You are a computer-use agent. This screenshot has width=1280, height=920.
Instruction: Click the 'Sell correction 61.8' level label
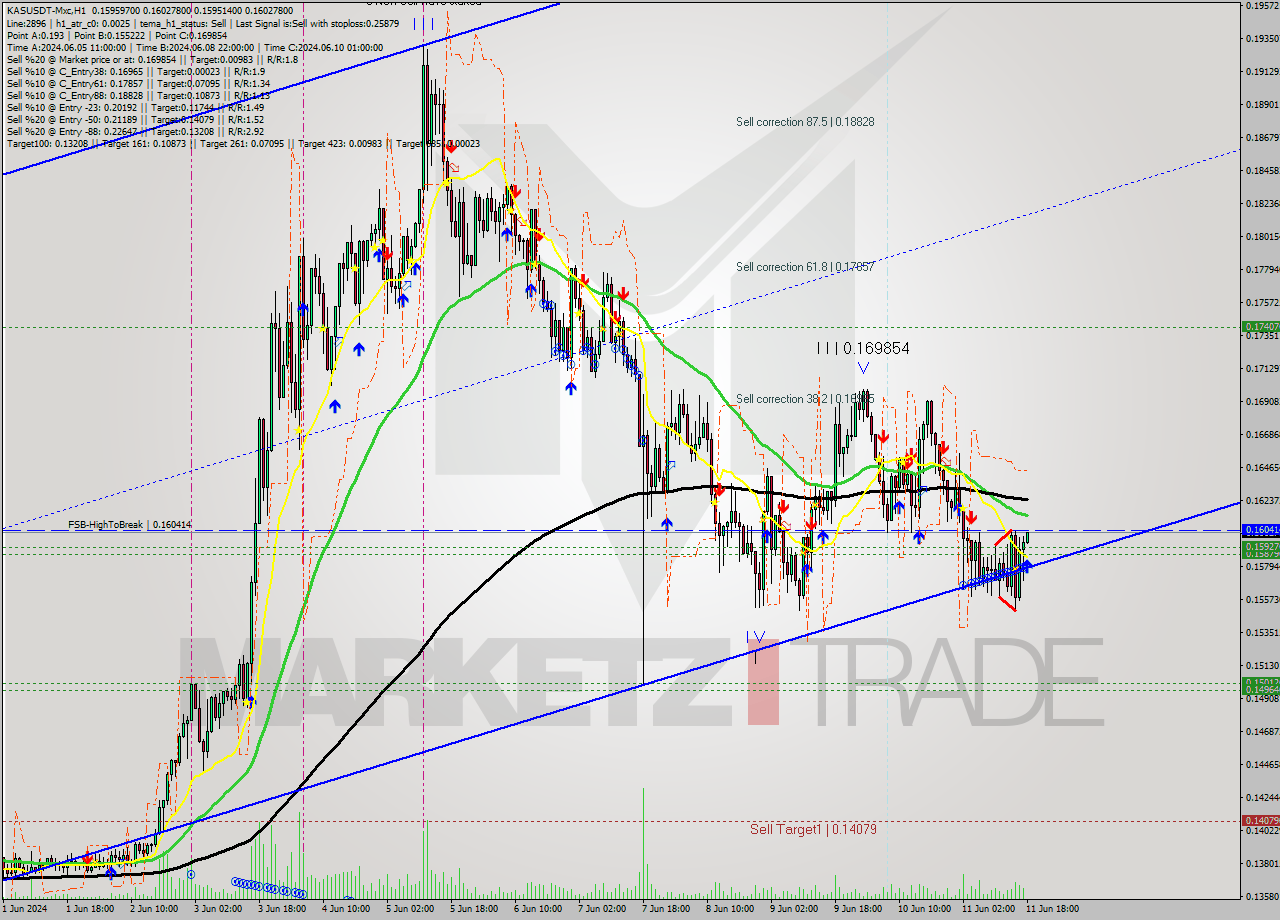tap(805, 267)
